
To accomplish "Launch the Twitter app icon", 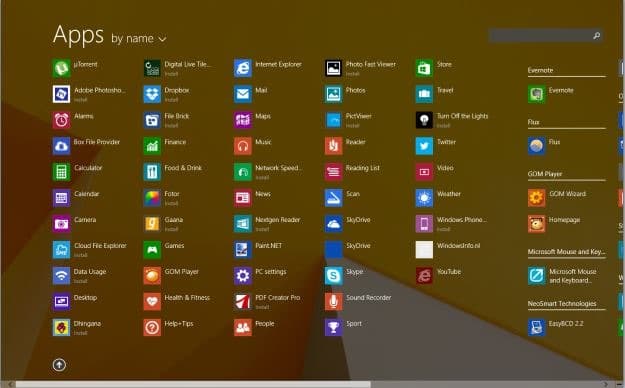I will [424, 146].
